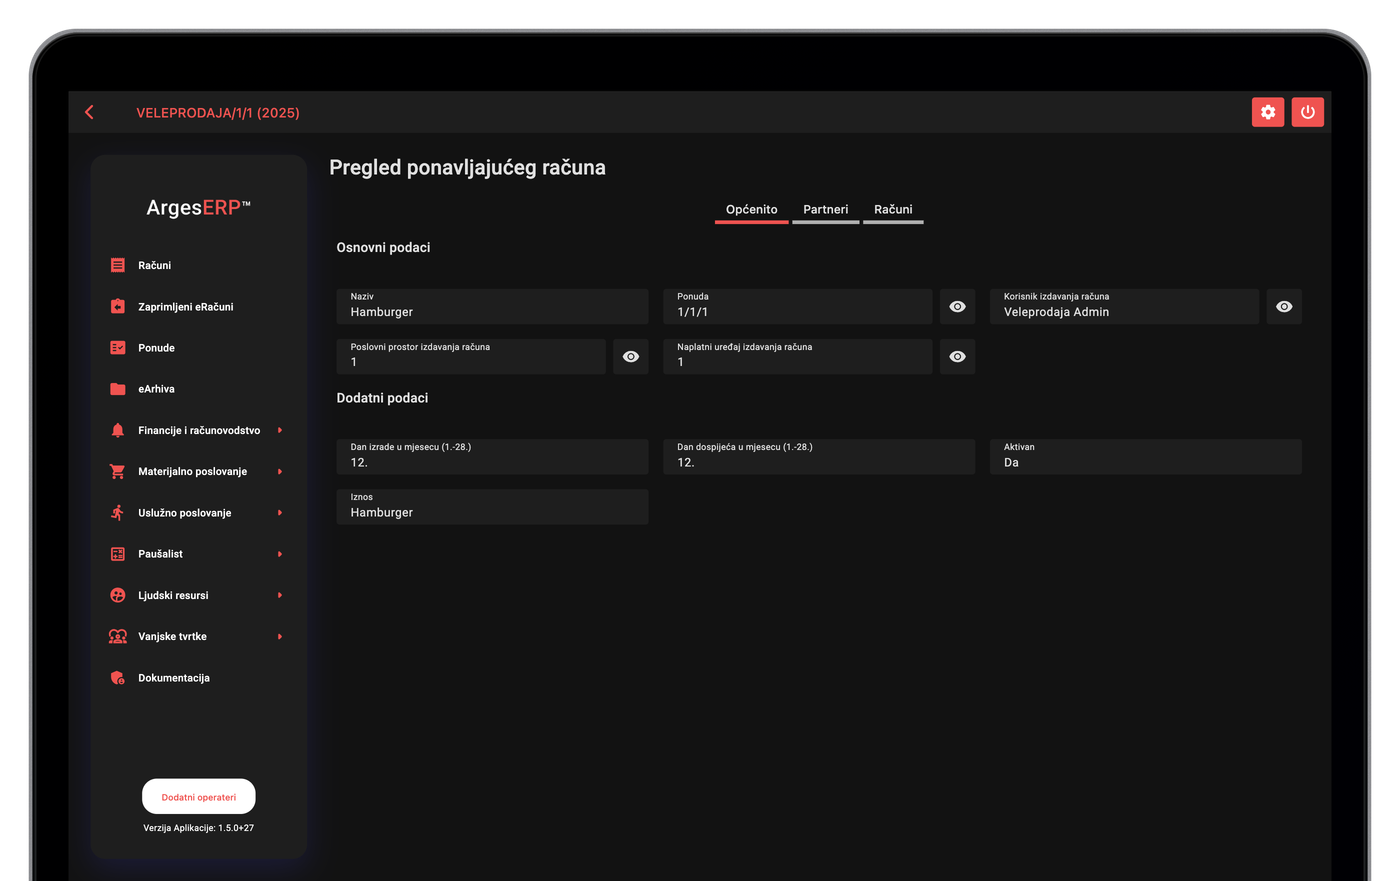Click the Korisnik izdavanja računa field
Image resolution: width=1400 pixels, height=881 pixels.
pos(1124,307)
